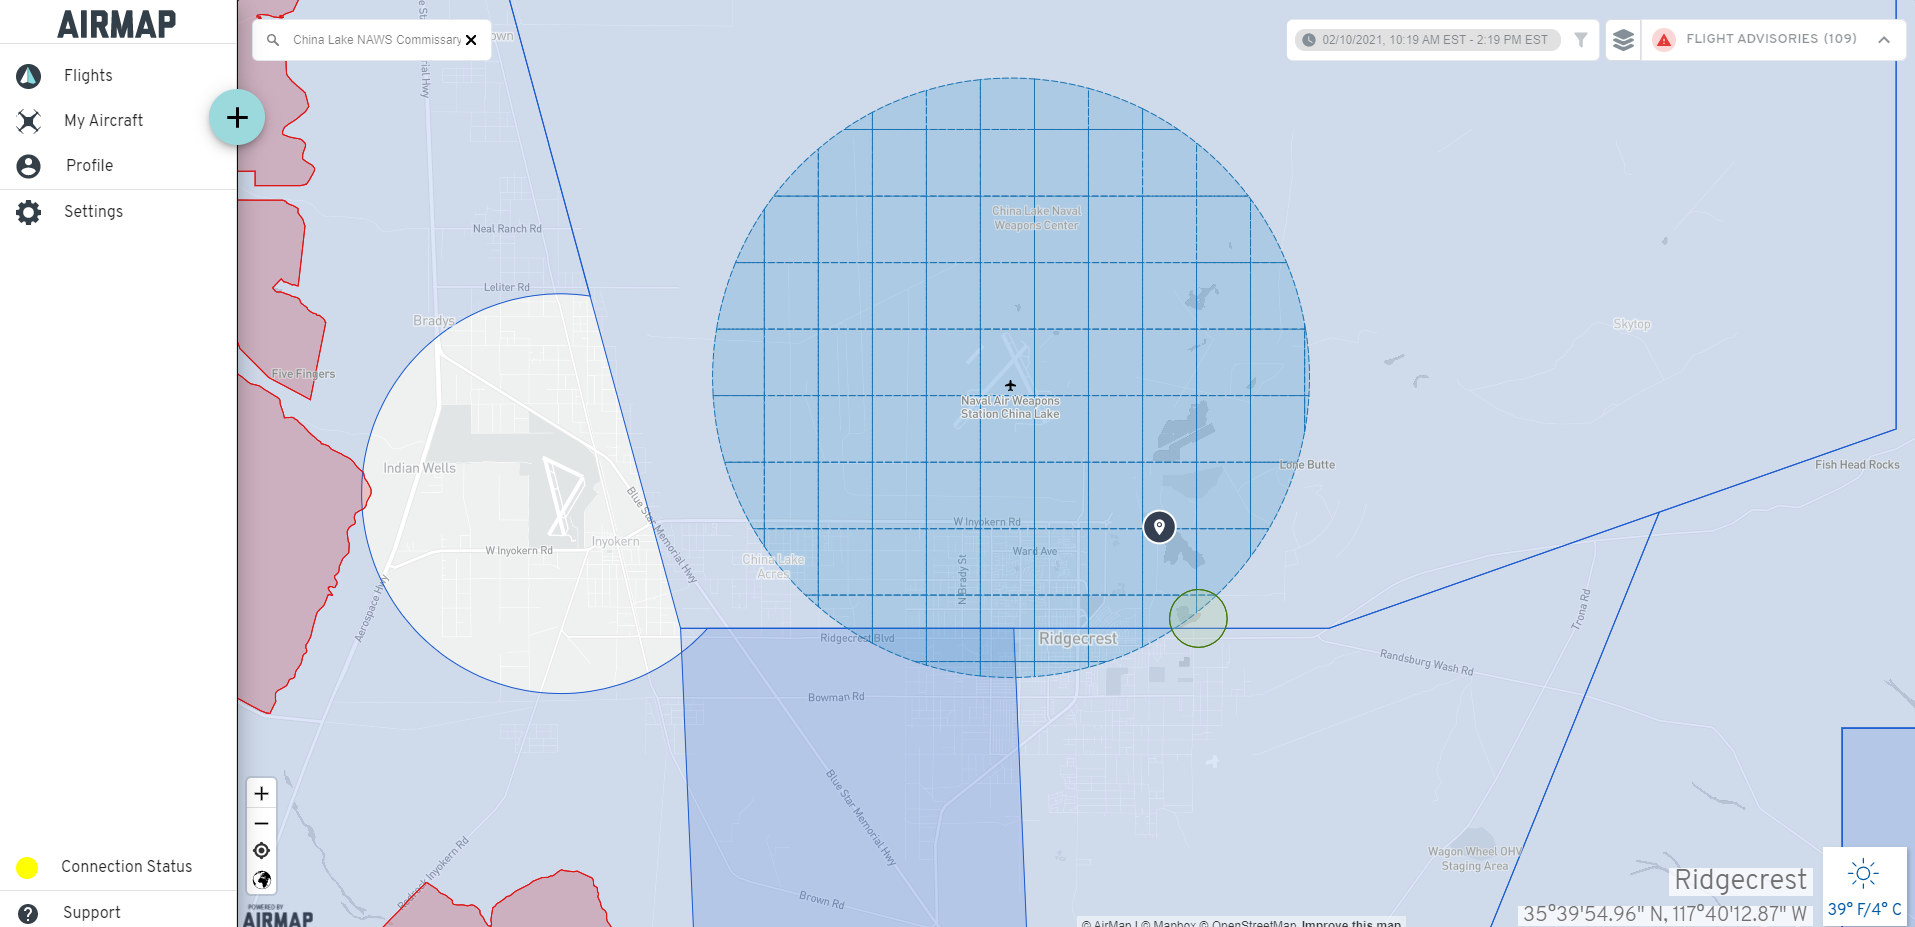The width and height of the screenshot is (1915, 927).
Task: Click the latitude longitude coordinates readout
Action: point(1665,914)
